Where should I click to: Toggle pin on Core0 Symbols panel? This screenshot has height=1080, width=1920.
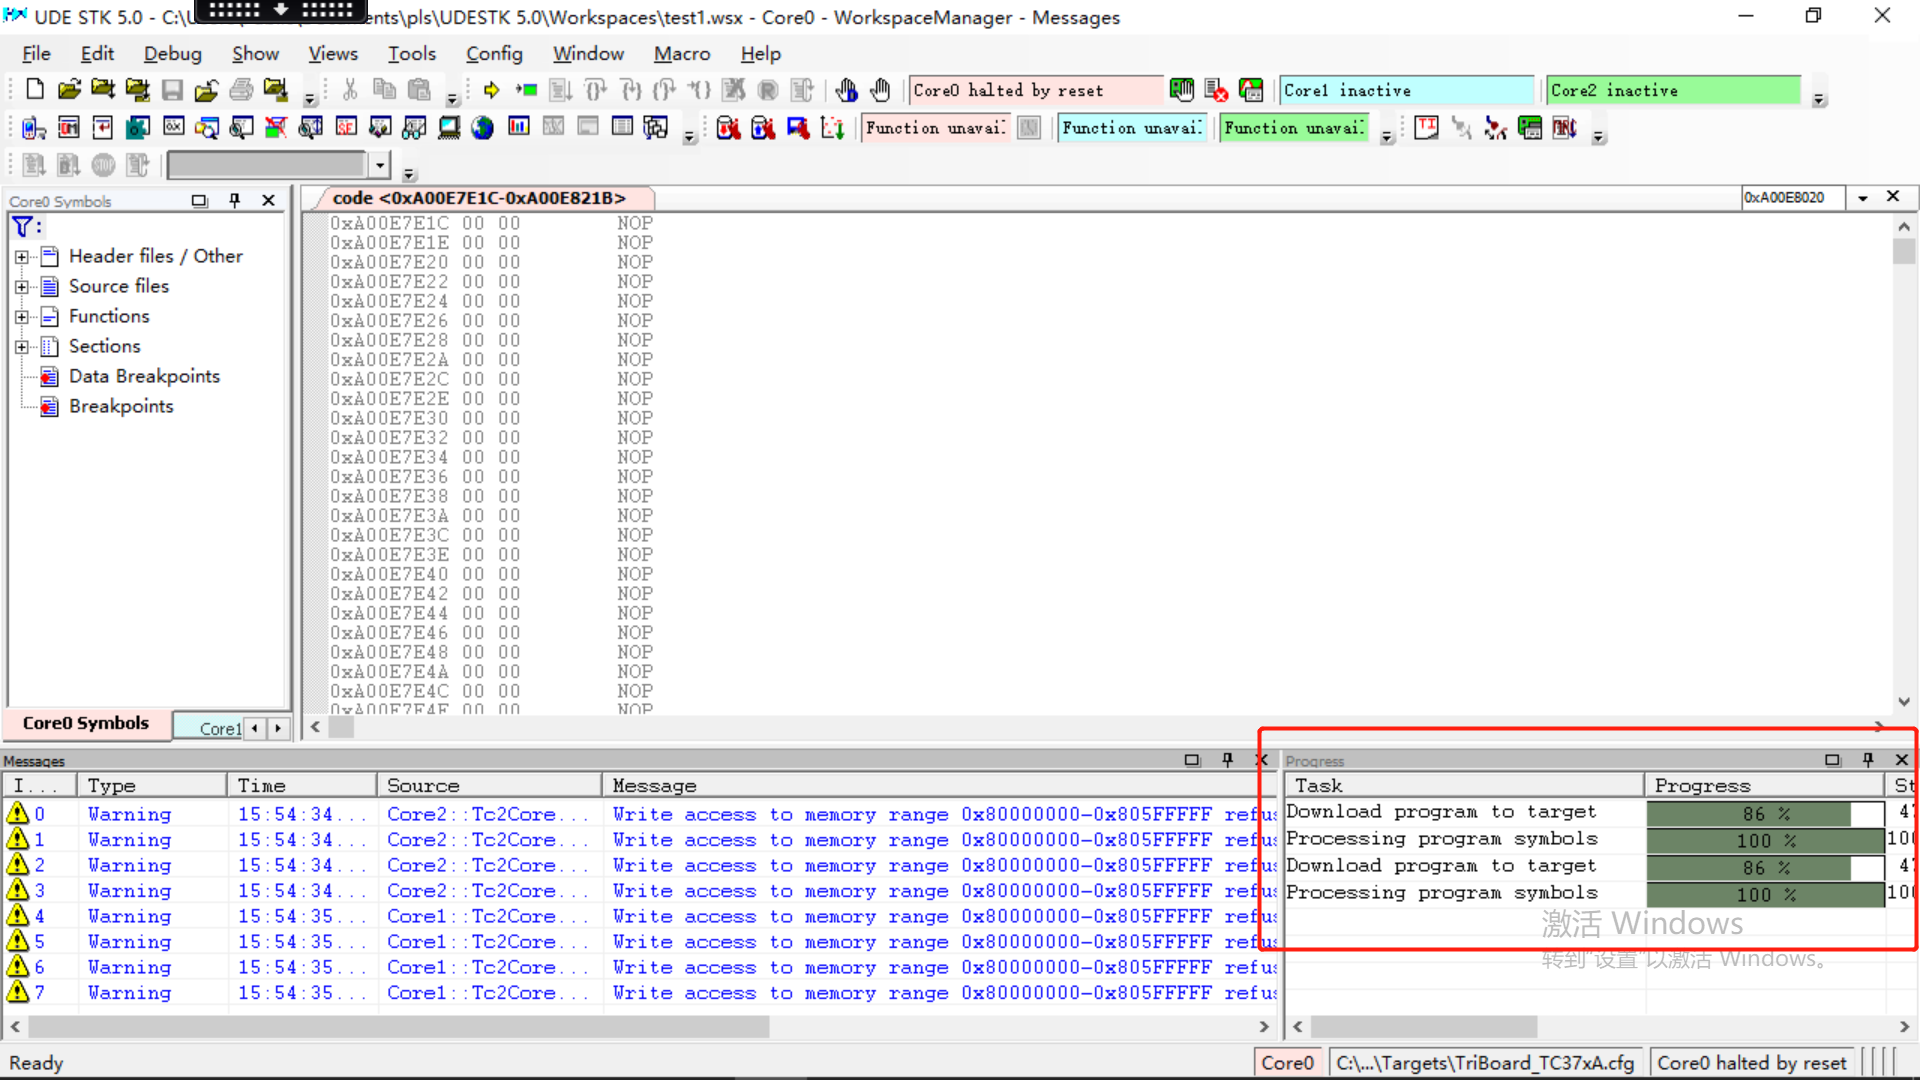pyautogui.click(x=234, y=201)
